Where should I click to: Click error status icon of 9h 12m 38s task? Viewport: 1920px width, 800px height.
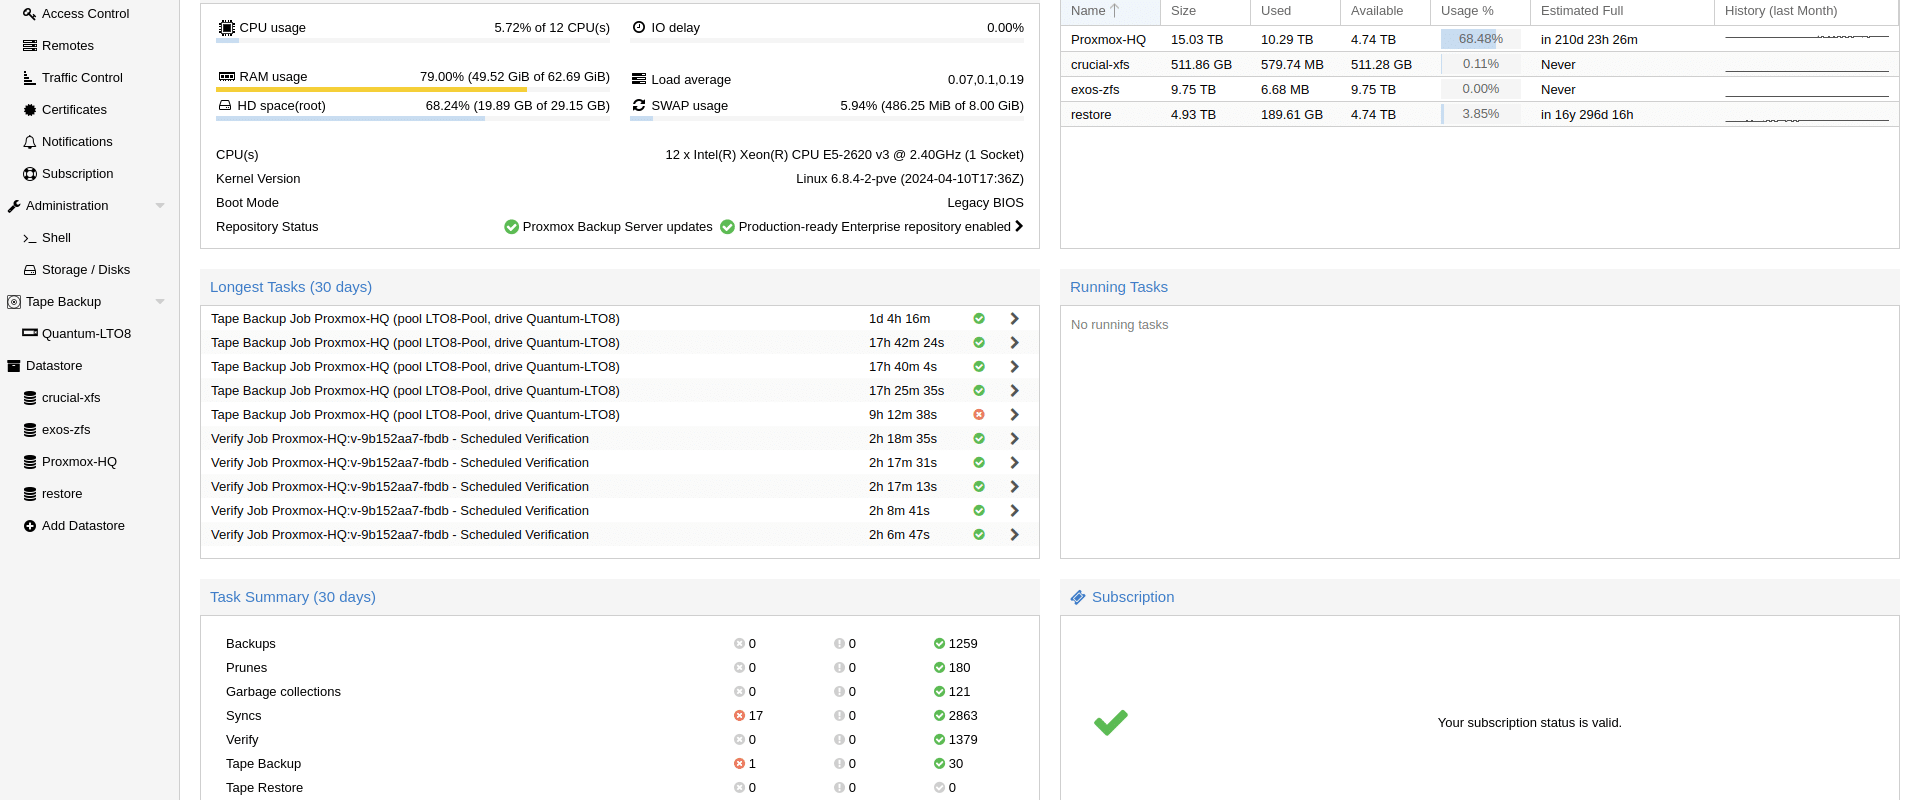tap(979, 415)
